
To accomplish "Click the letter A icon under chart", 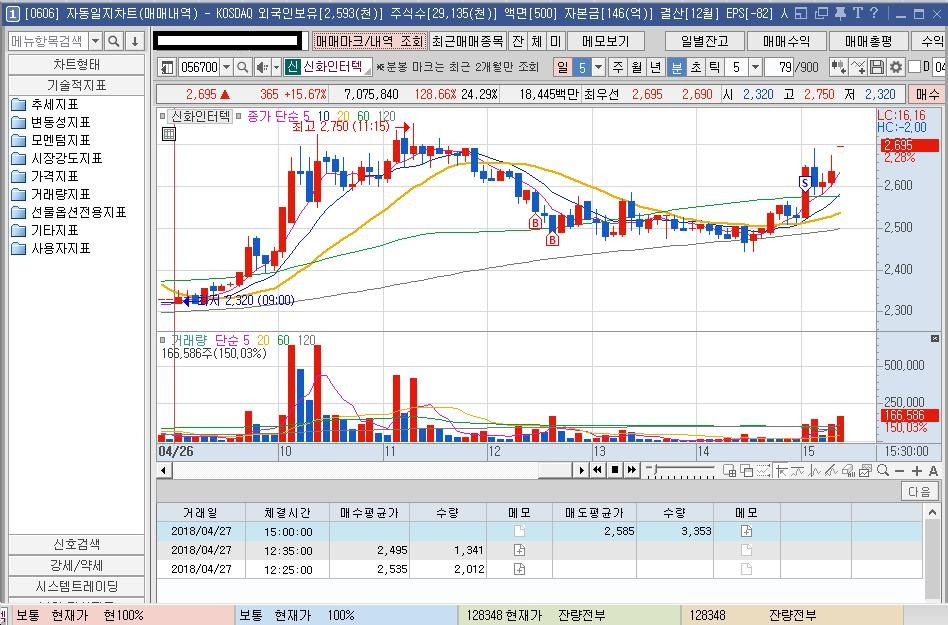I will click(933, 471).
